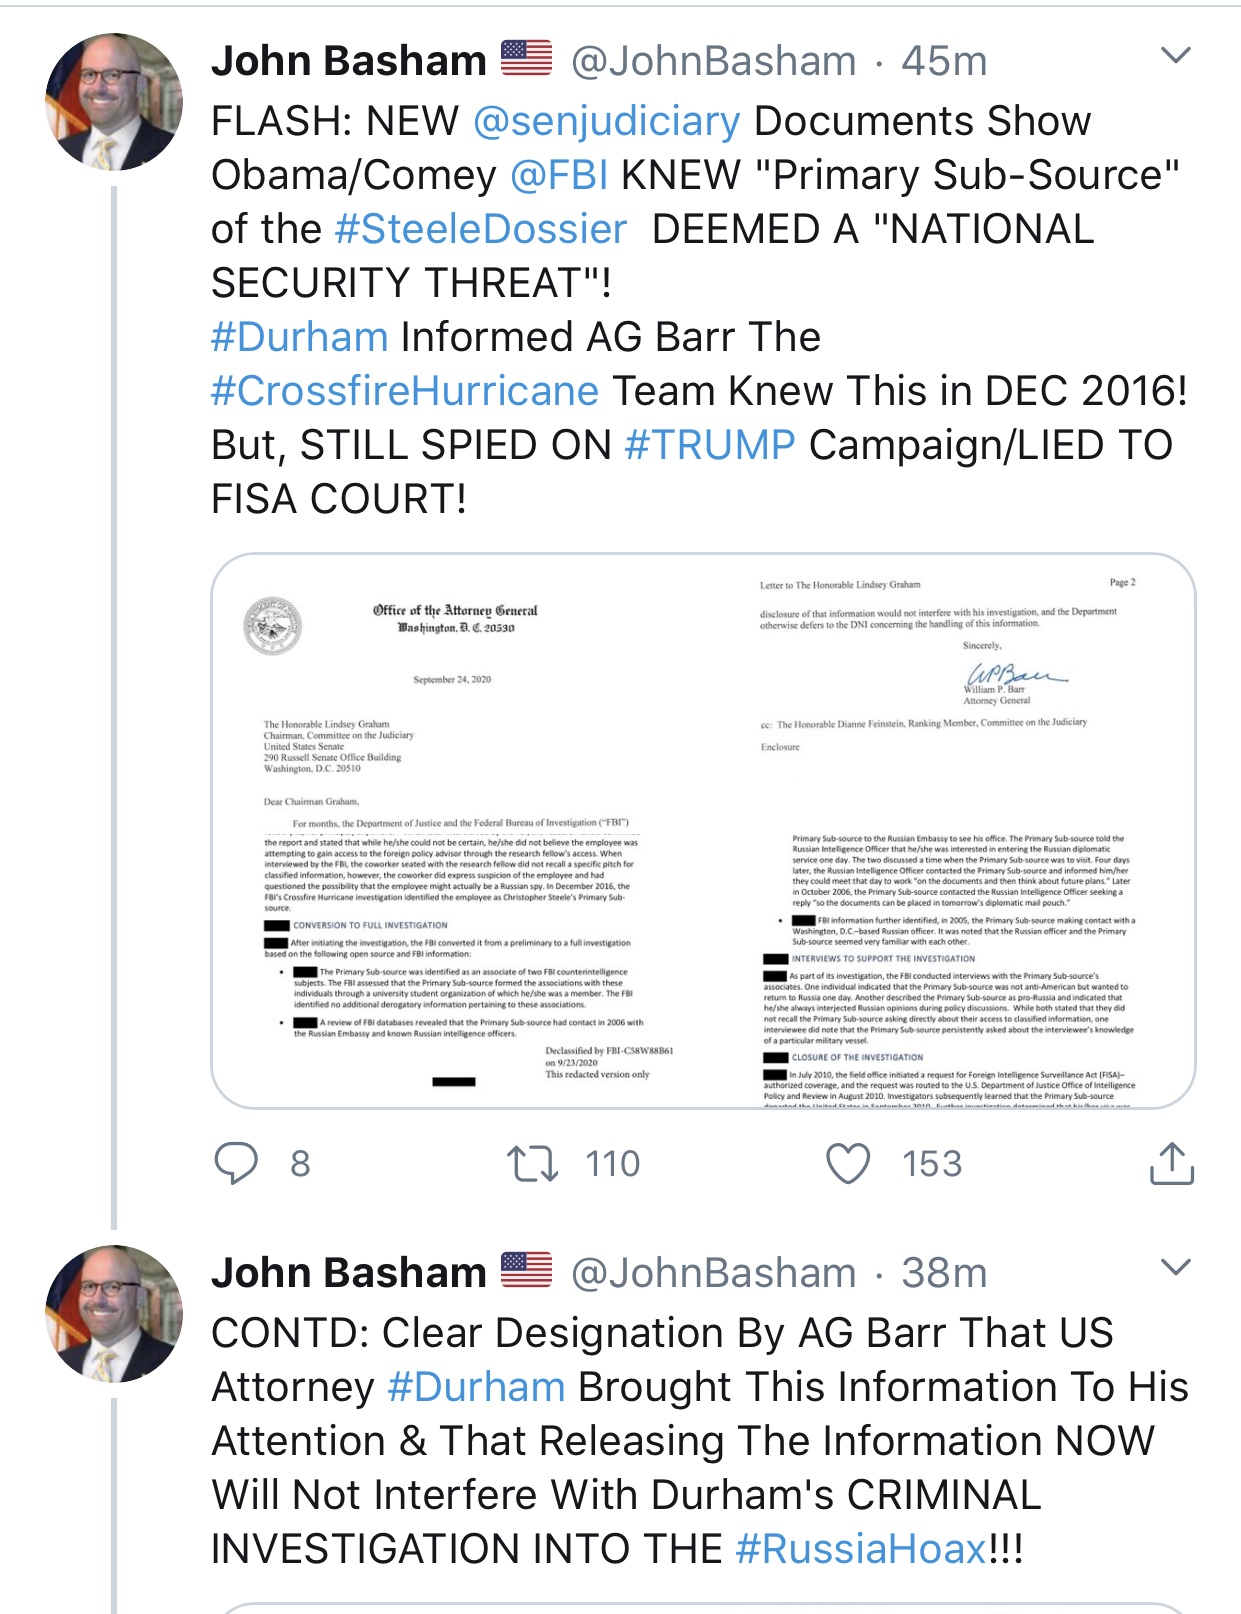1241x1614 pixels.
Task: Open John Basham's avatar on first tweet
Action: pos(114,102)
